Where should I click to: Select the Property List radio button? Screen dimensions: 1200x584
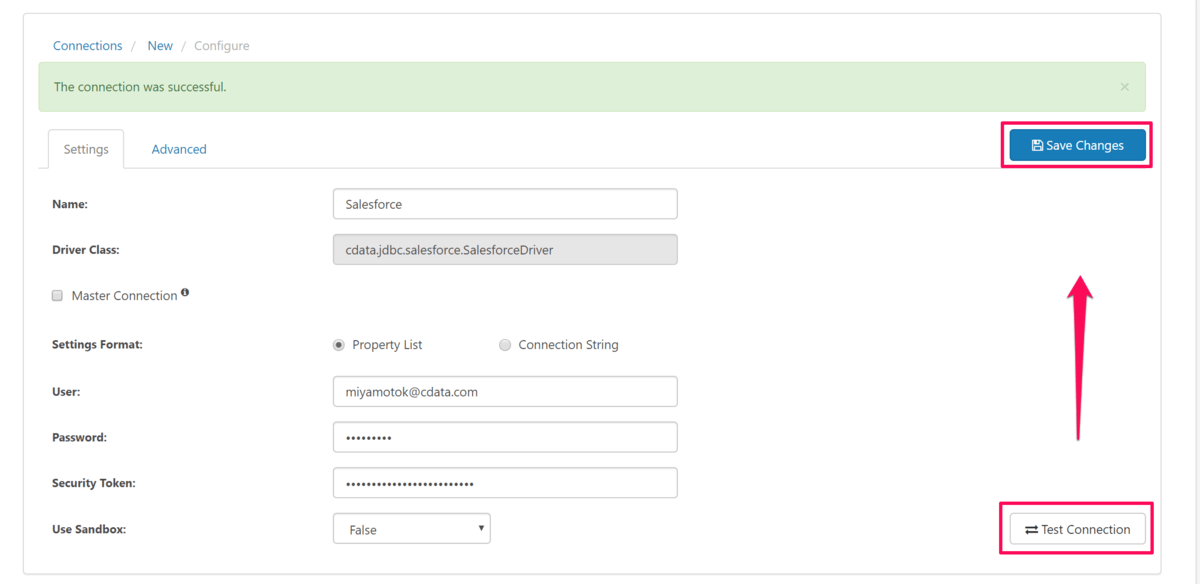pos(339,345)
